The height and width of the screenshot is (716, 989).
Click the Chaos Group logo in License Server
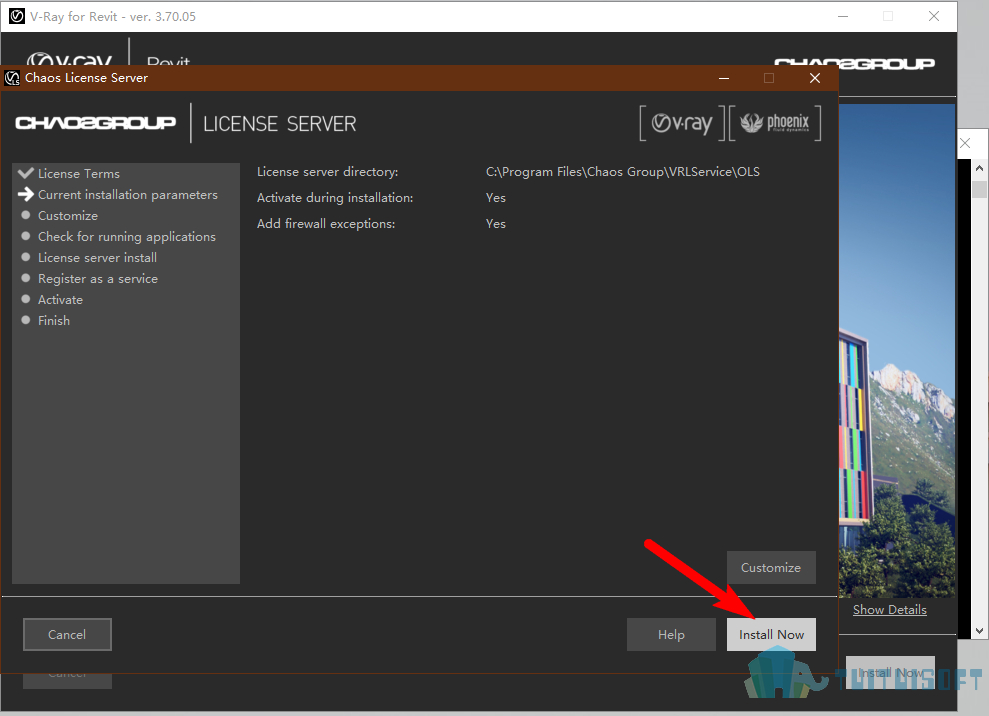point(95,123)
